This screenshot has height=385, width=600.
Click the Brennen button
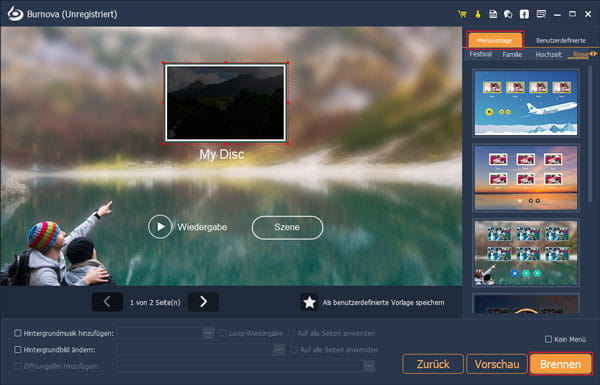[561, 364]
